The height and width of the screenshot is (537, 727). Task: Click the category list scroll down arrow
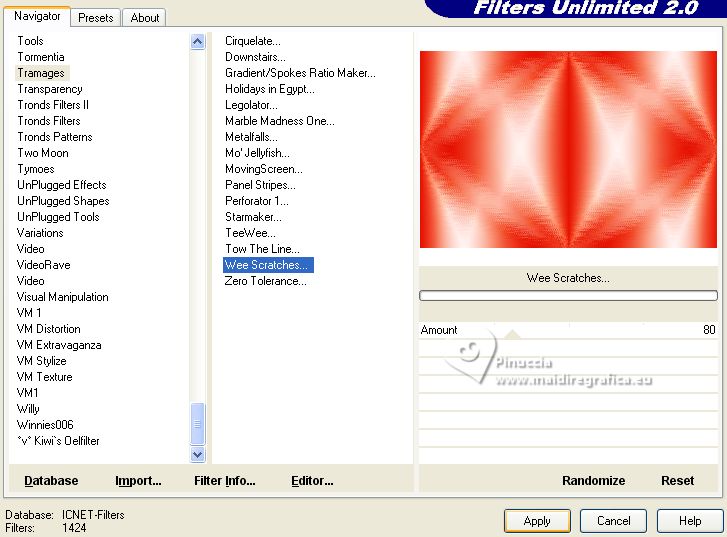click(198, 454)
